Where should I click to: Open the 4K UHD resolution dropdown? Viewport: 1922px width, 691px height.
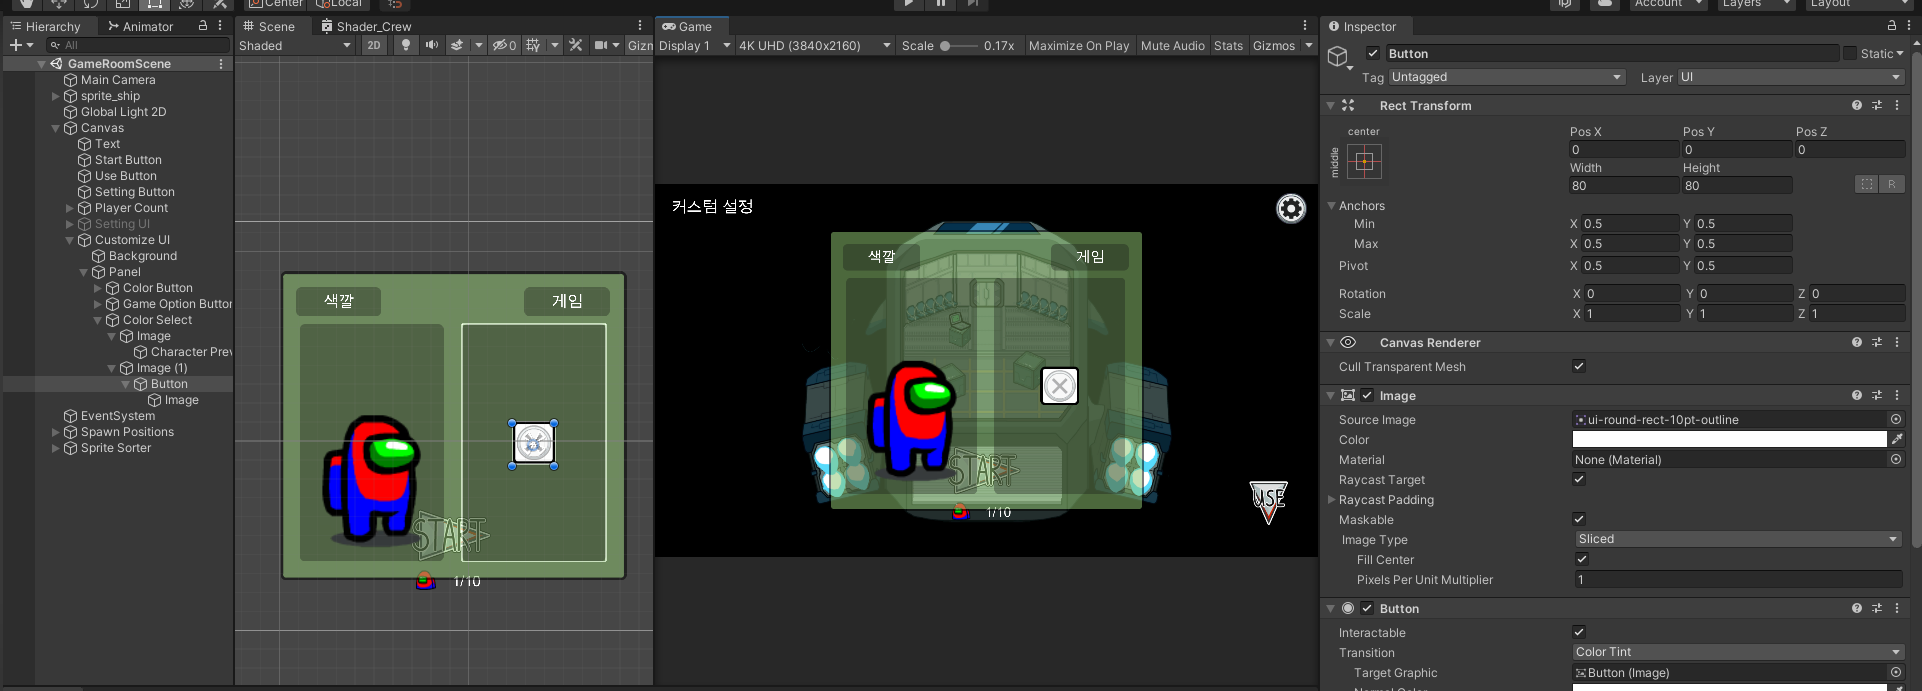click(815, 45)
